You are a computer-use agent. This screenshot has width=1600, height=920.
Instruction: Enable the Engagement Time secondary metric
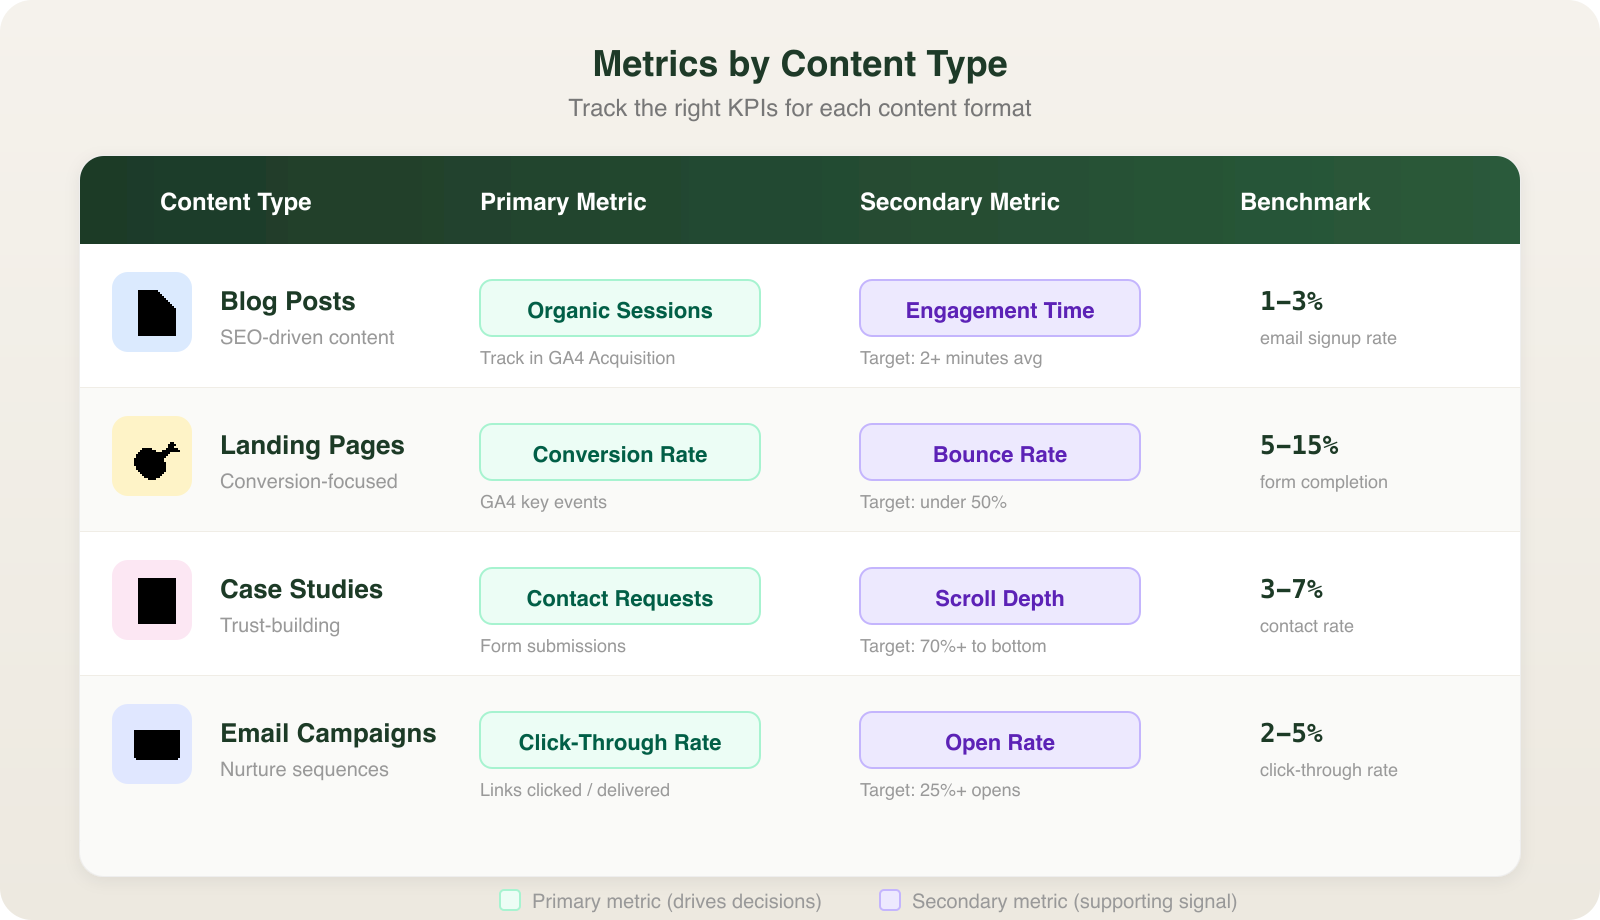click(999, 308)
